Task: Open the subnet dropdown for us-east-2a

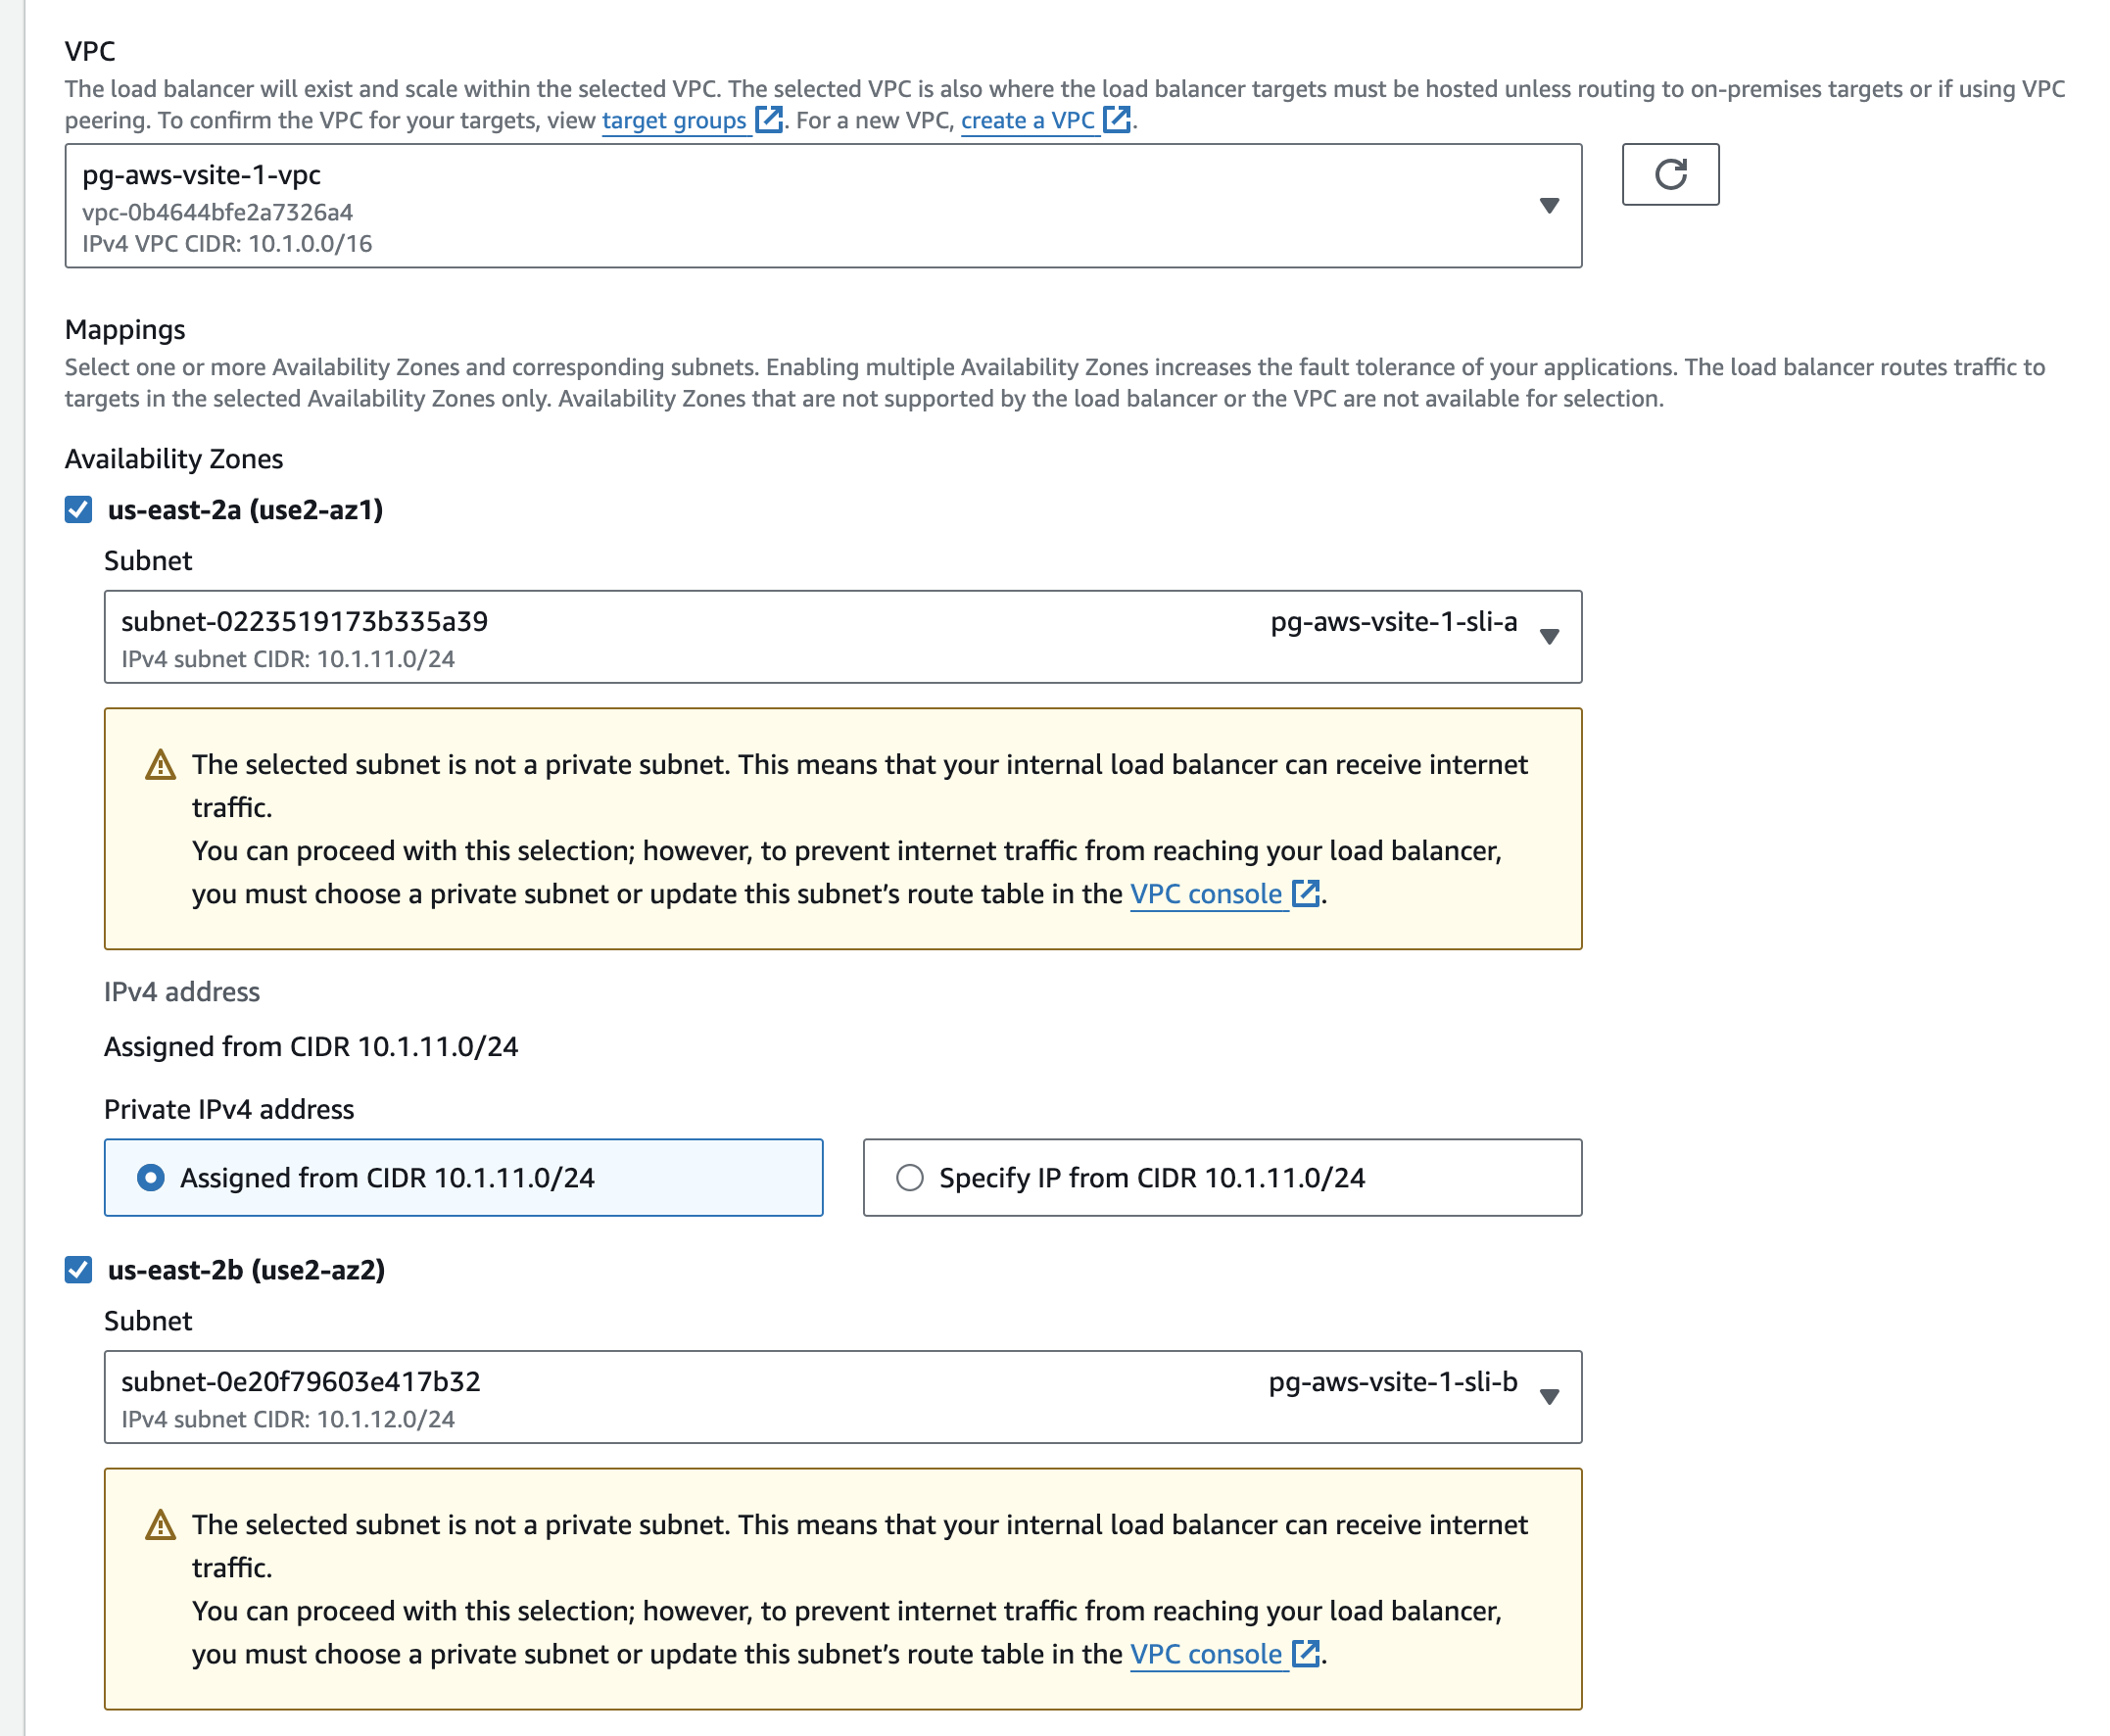Action: pyautogui.click(x=1550, y=636)
